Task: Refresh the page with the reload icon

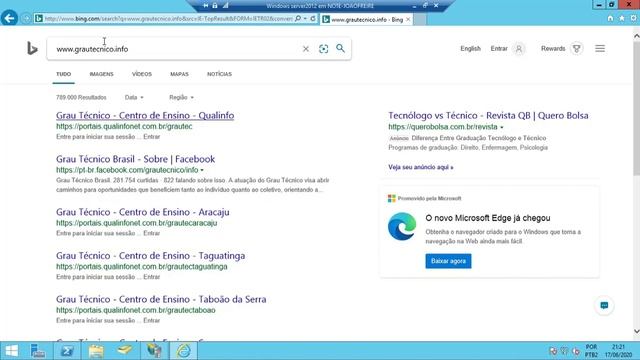Action: [313, 19]
